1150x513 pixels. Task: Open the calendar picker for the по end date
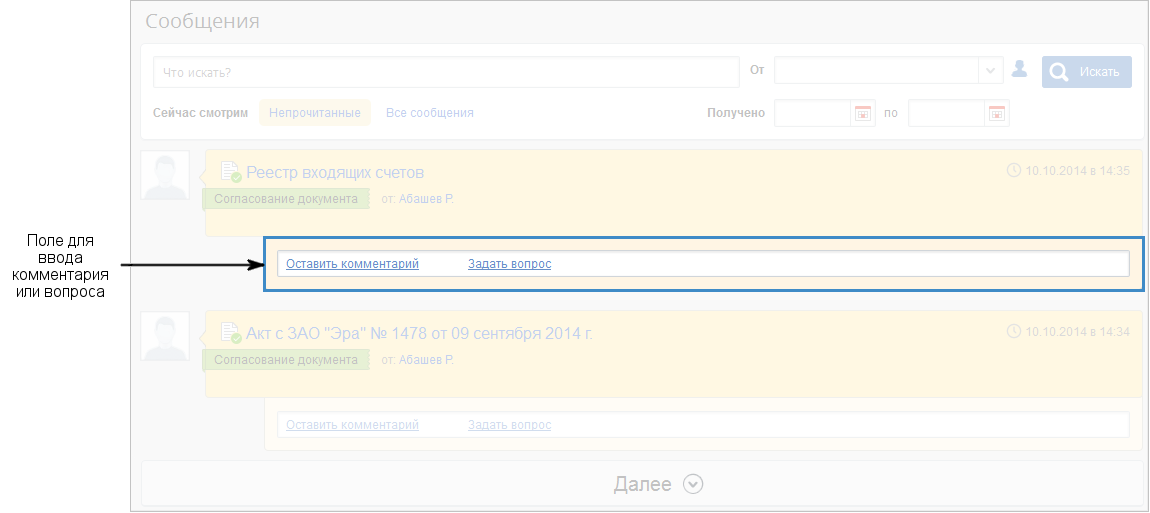(x=997, y=113)
